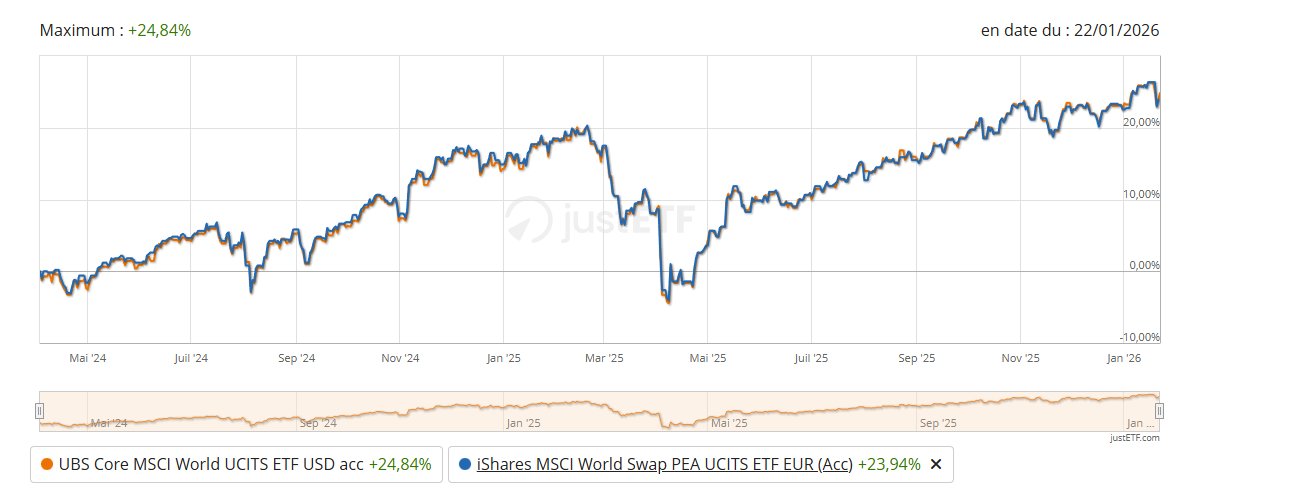Click the Maximum +24,84% header value
The width and height of the screenshot is (1295, 500).
(159, 30)
